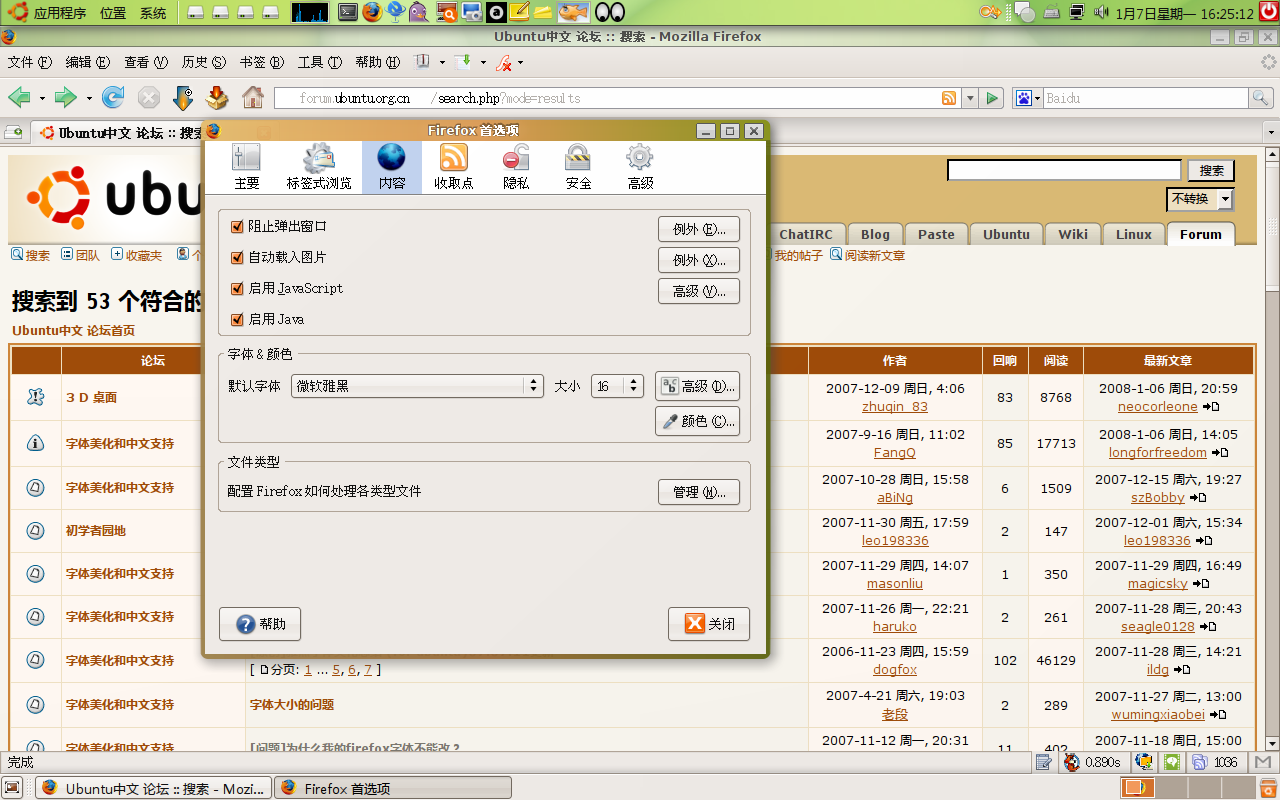Toggle the 启用 Java checkbox
This screenshot has height=800, width=1280.
tap(237, 320)
